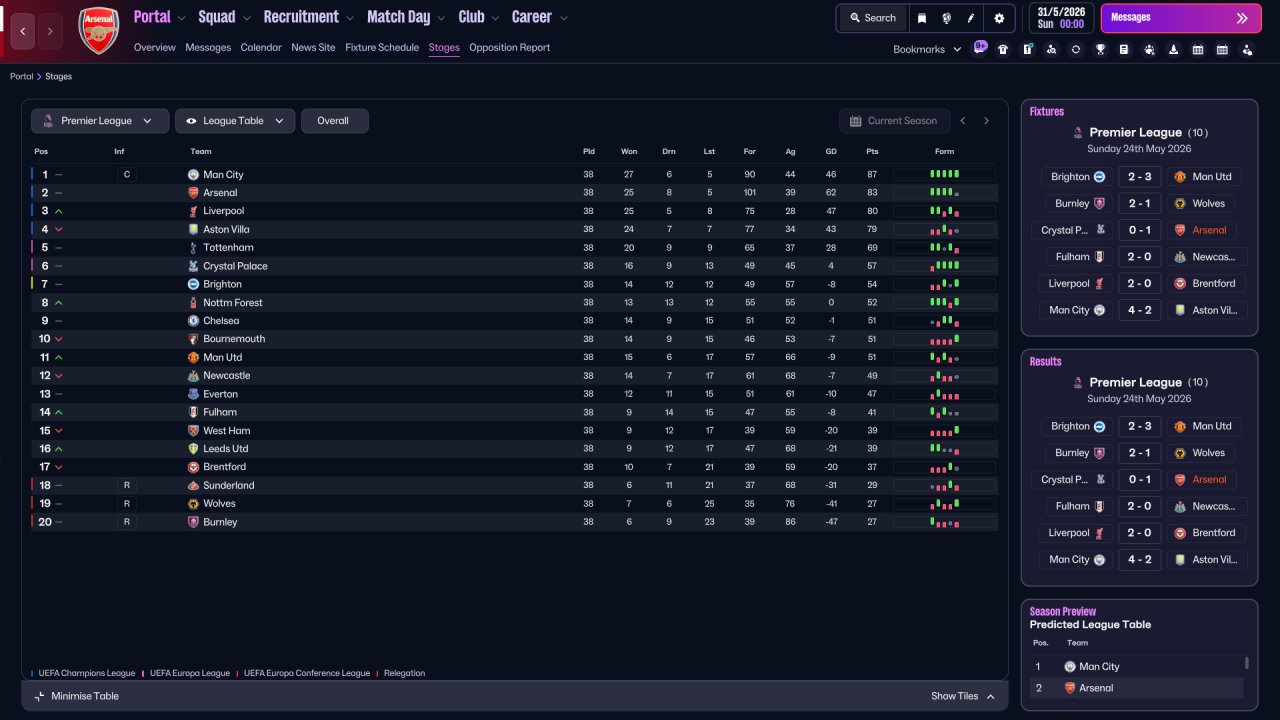Open the bookmark ribbon icon beside Search
1280x720 pixels.
921,18
